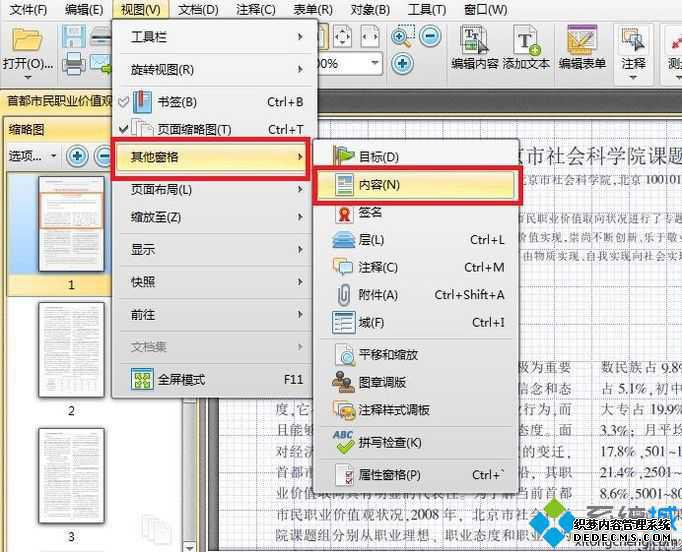Screen dimensions: 682x552
Task: Click the marquee zoom magnifier icon
Action: point(402,36)
